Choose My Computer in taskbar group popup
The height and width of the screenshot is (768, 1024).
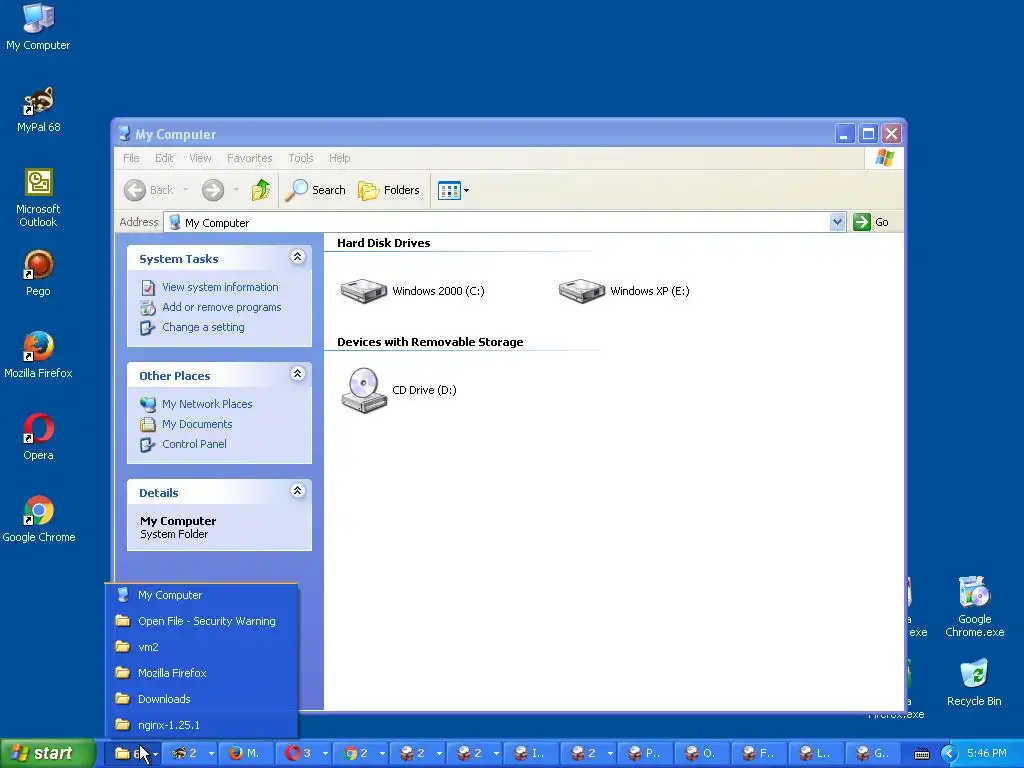(x=202, y=595)
